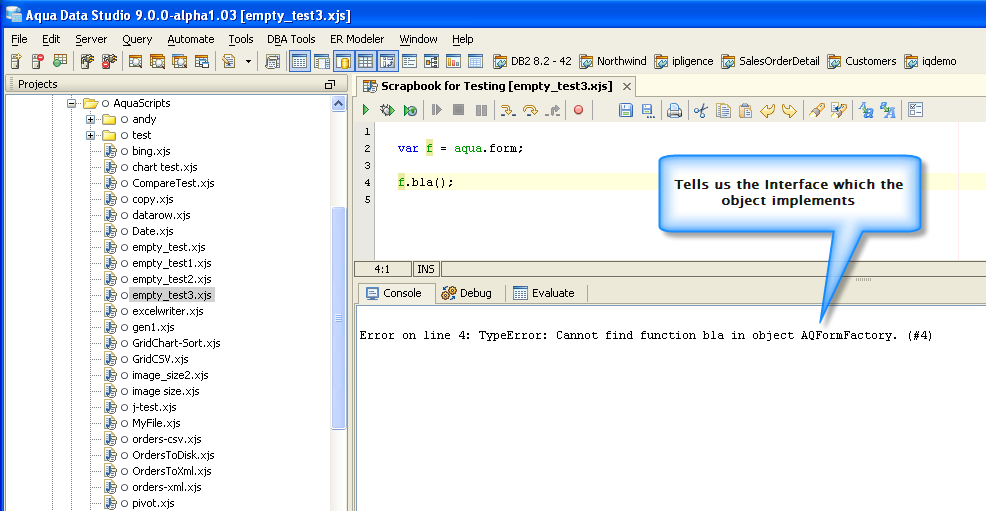
Task: Open the Customers shortcut in toolbar
Action: [861, 61]
